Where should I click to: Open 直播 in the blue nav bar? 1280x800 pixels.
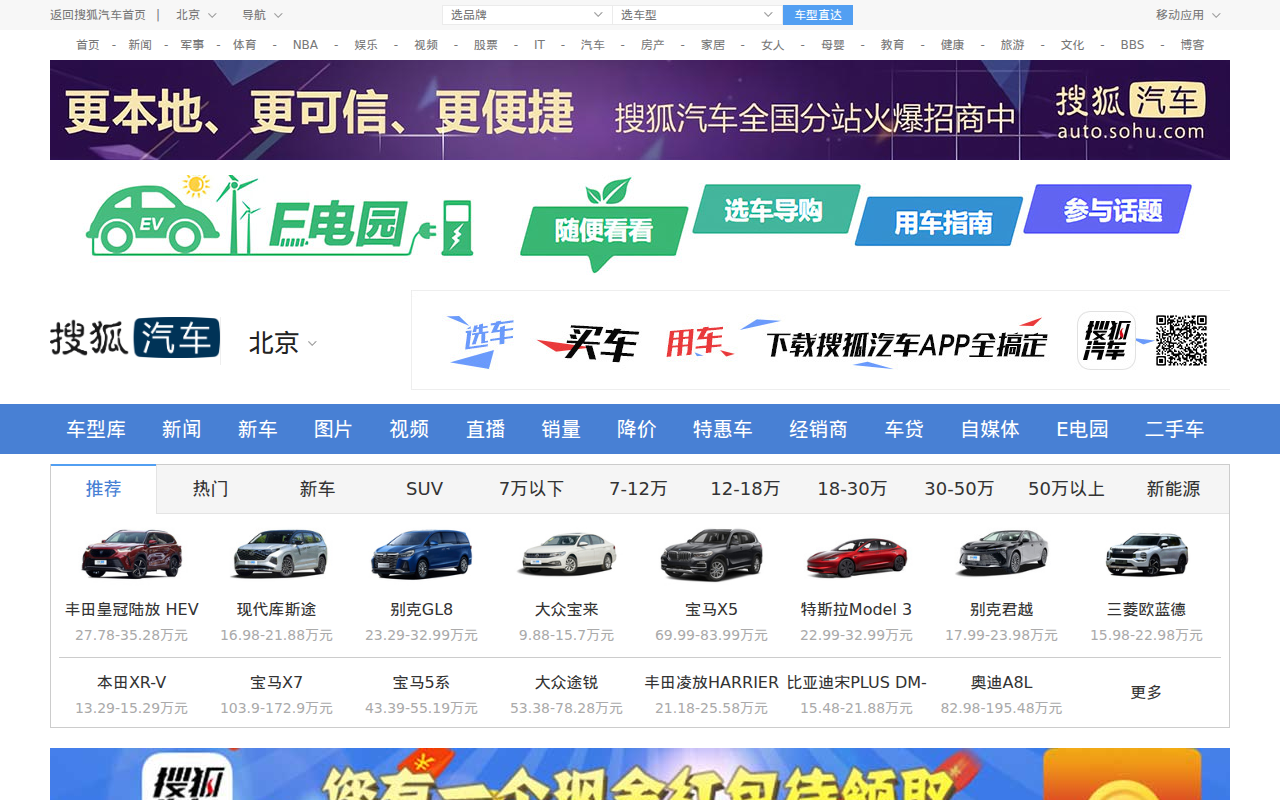485,429
